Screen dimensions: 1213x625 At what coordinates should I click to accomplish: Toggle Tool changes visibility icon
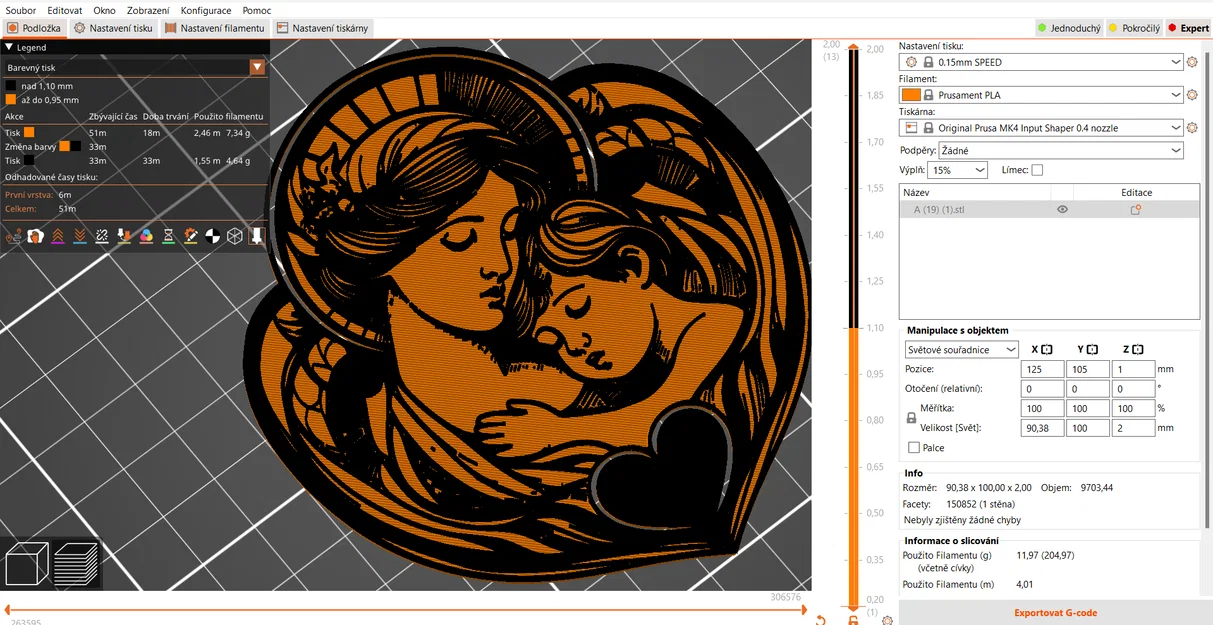[124, 236]
